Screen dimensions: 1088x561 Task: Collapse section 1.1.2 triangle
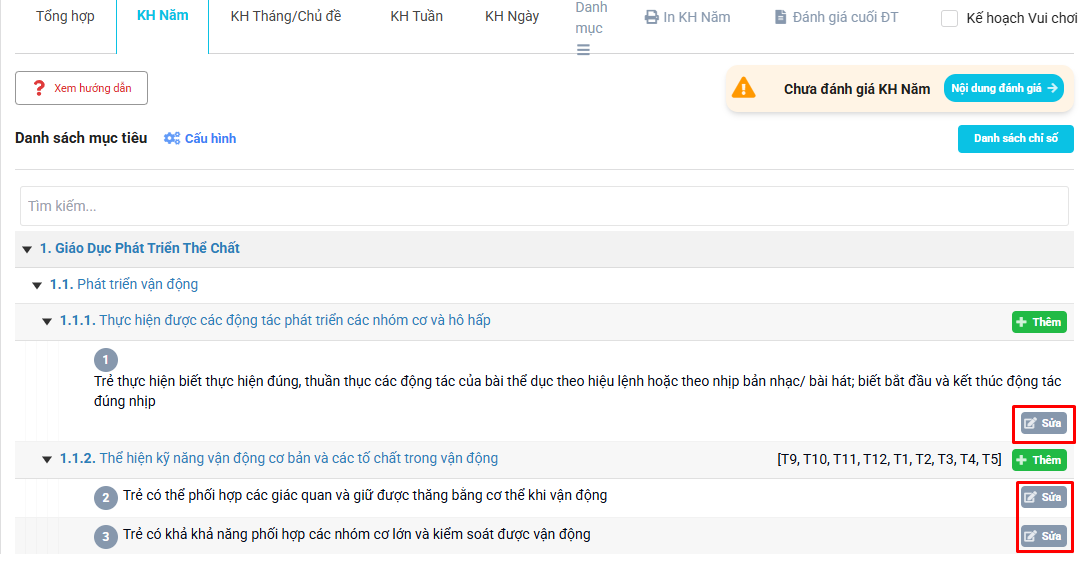pyautogui.click(x=46, y=460)
